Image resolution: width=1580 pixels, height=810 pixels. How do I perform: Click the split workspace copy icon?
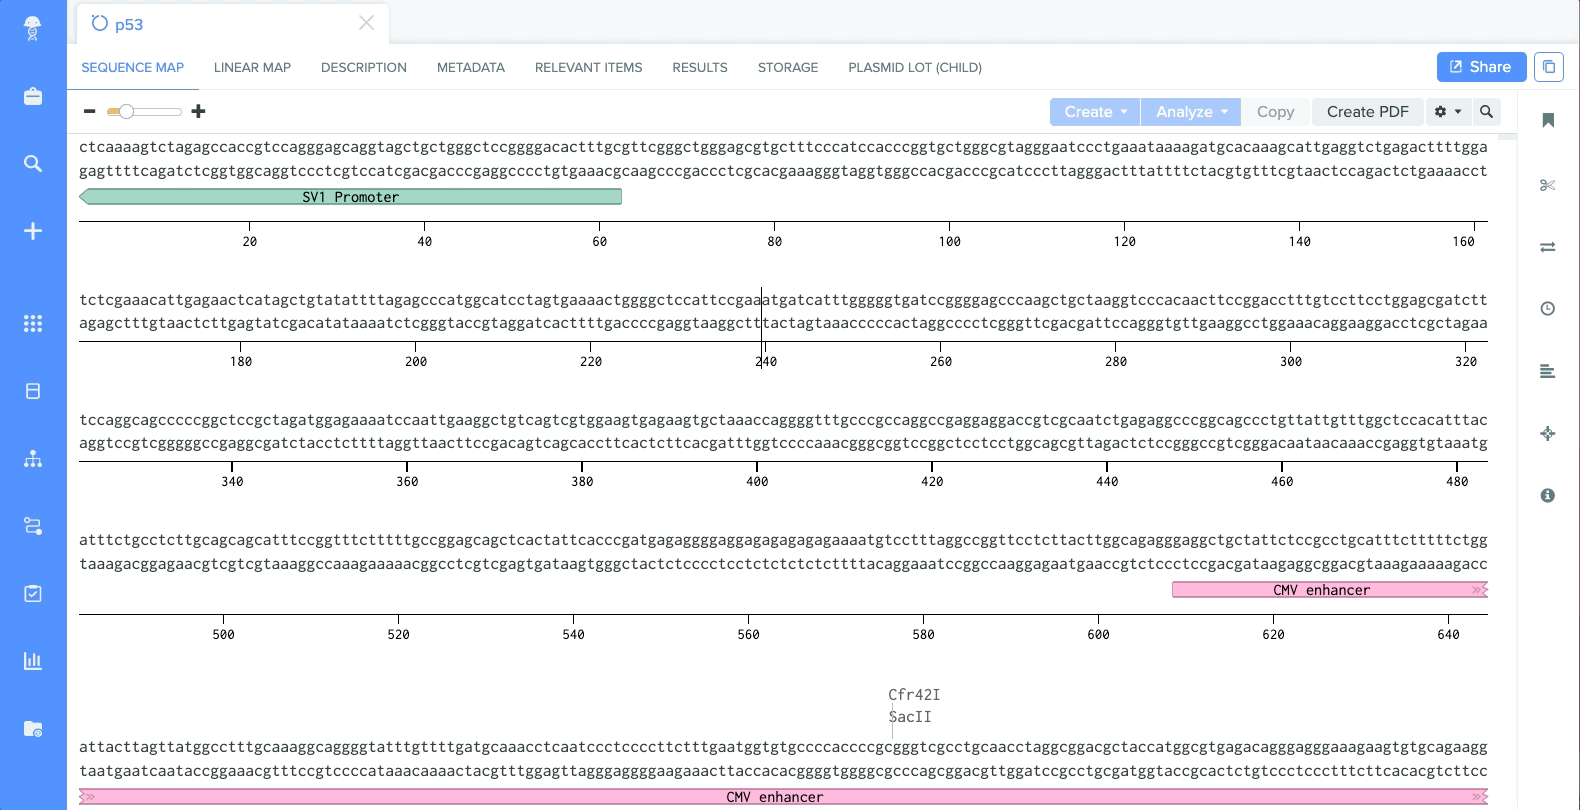point(1549,67)
